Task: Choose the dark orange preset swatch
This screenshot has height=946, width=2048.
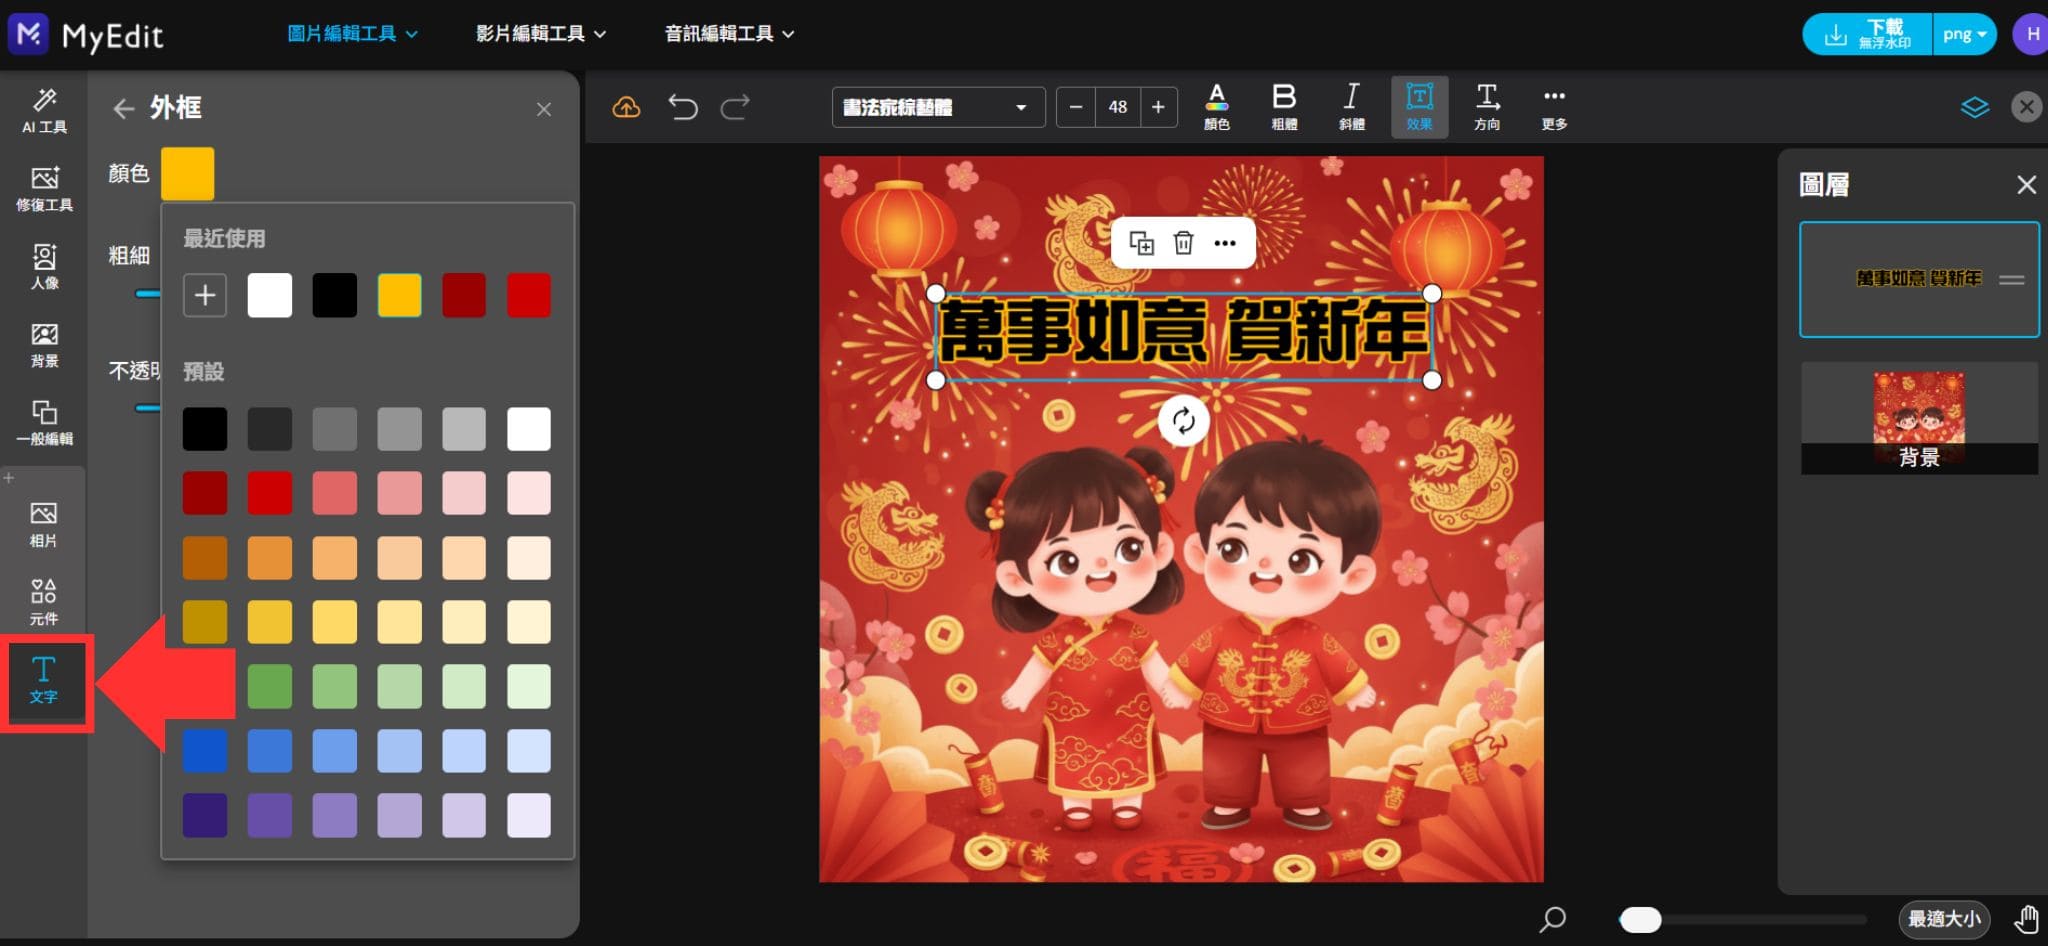Action: 205,558
